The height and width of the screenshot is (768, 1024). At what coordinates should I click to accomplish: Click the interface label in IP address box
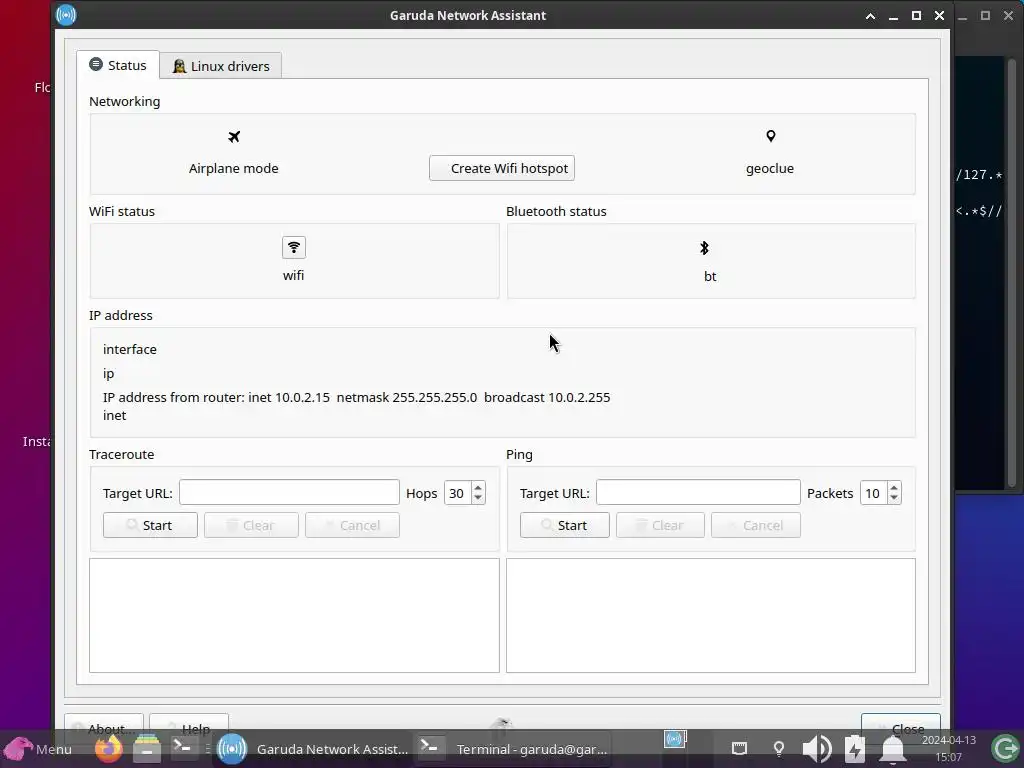(x=130, y=349)
